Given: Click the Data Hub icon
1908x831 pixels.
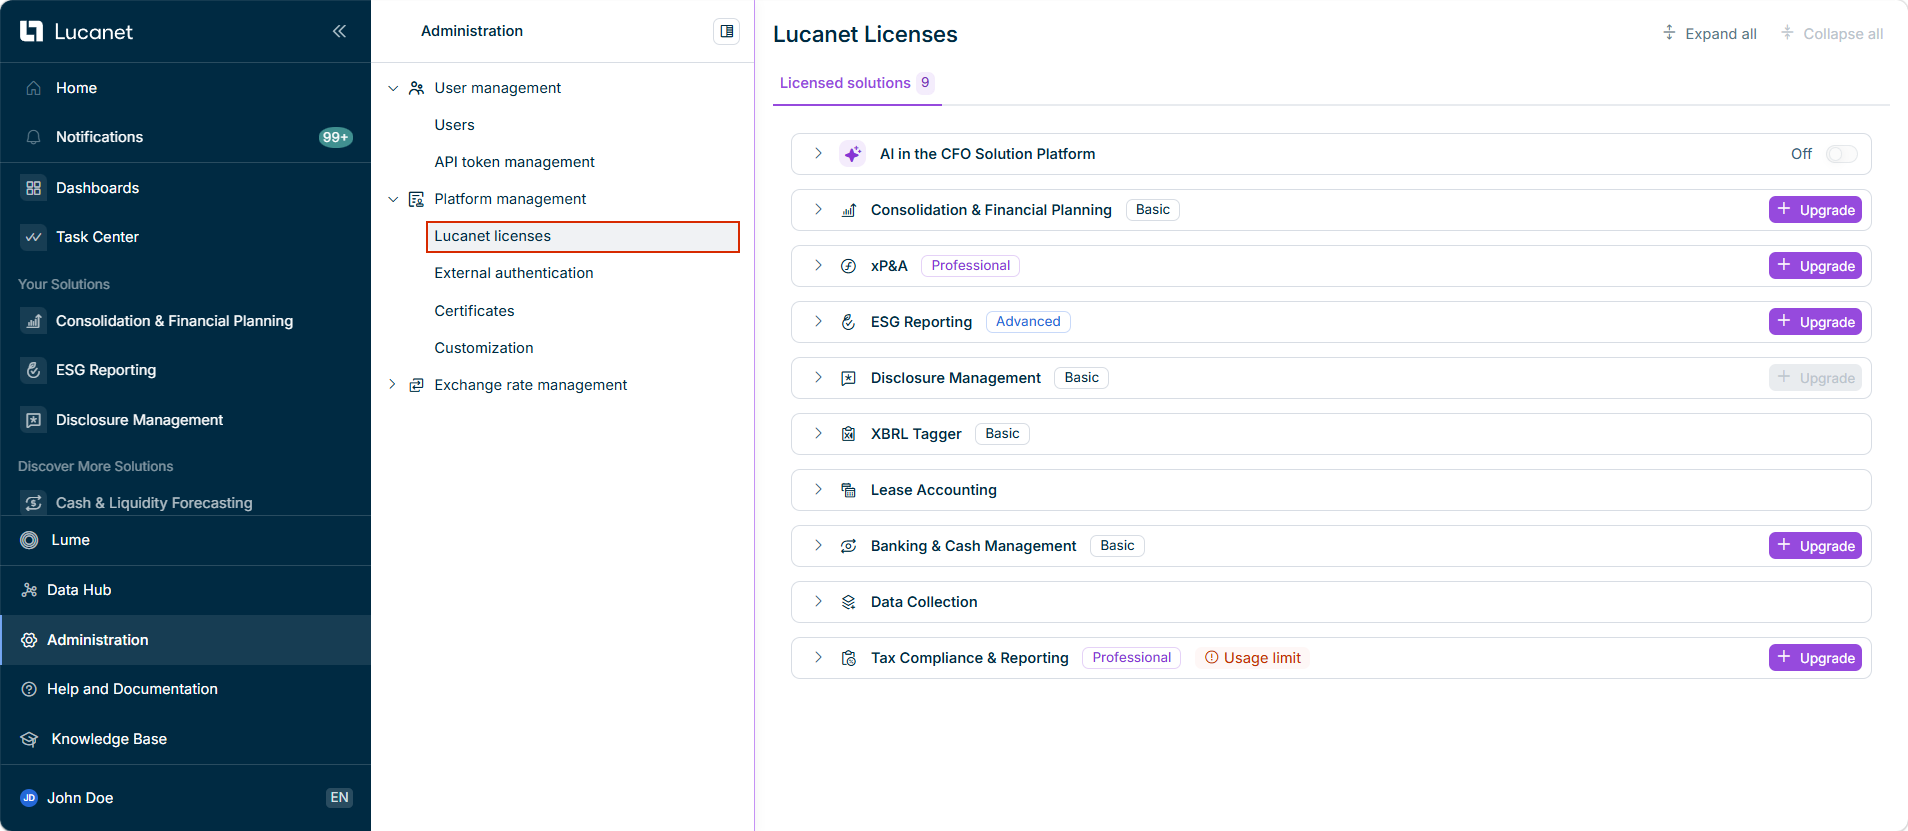Looking at the screenshot, I should pos(30,590).
